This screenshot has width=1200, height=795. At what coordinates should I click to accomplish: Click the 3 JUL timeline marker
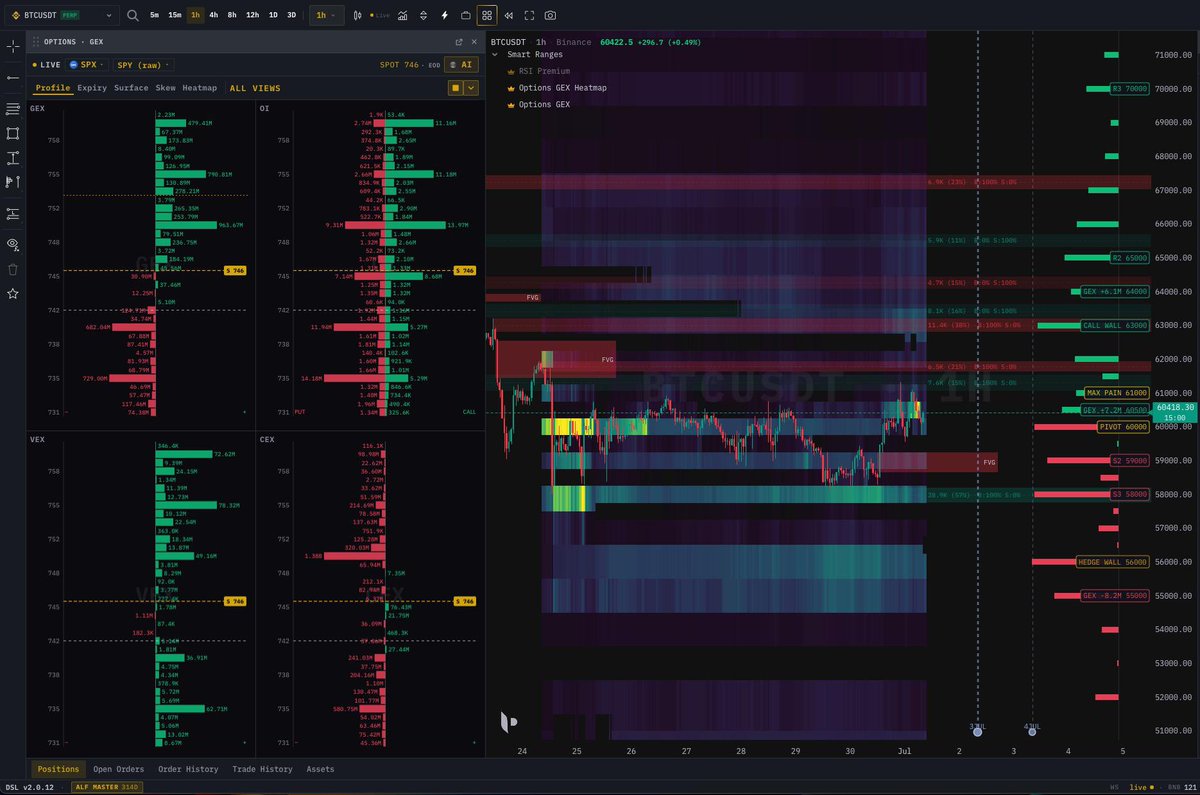point(977,730)
